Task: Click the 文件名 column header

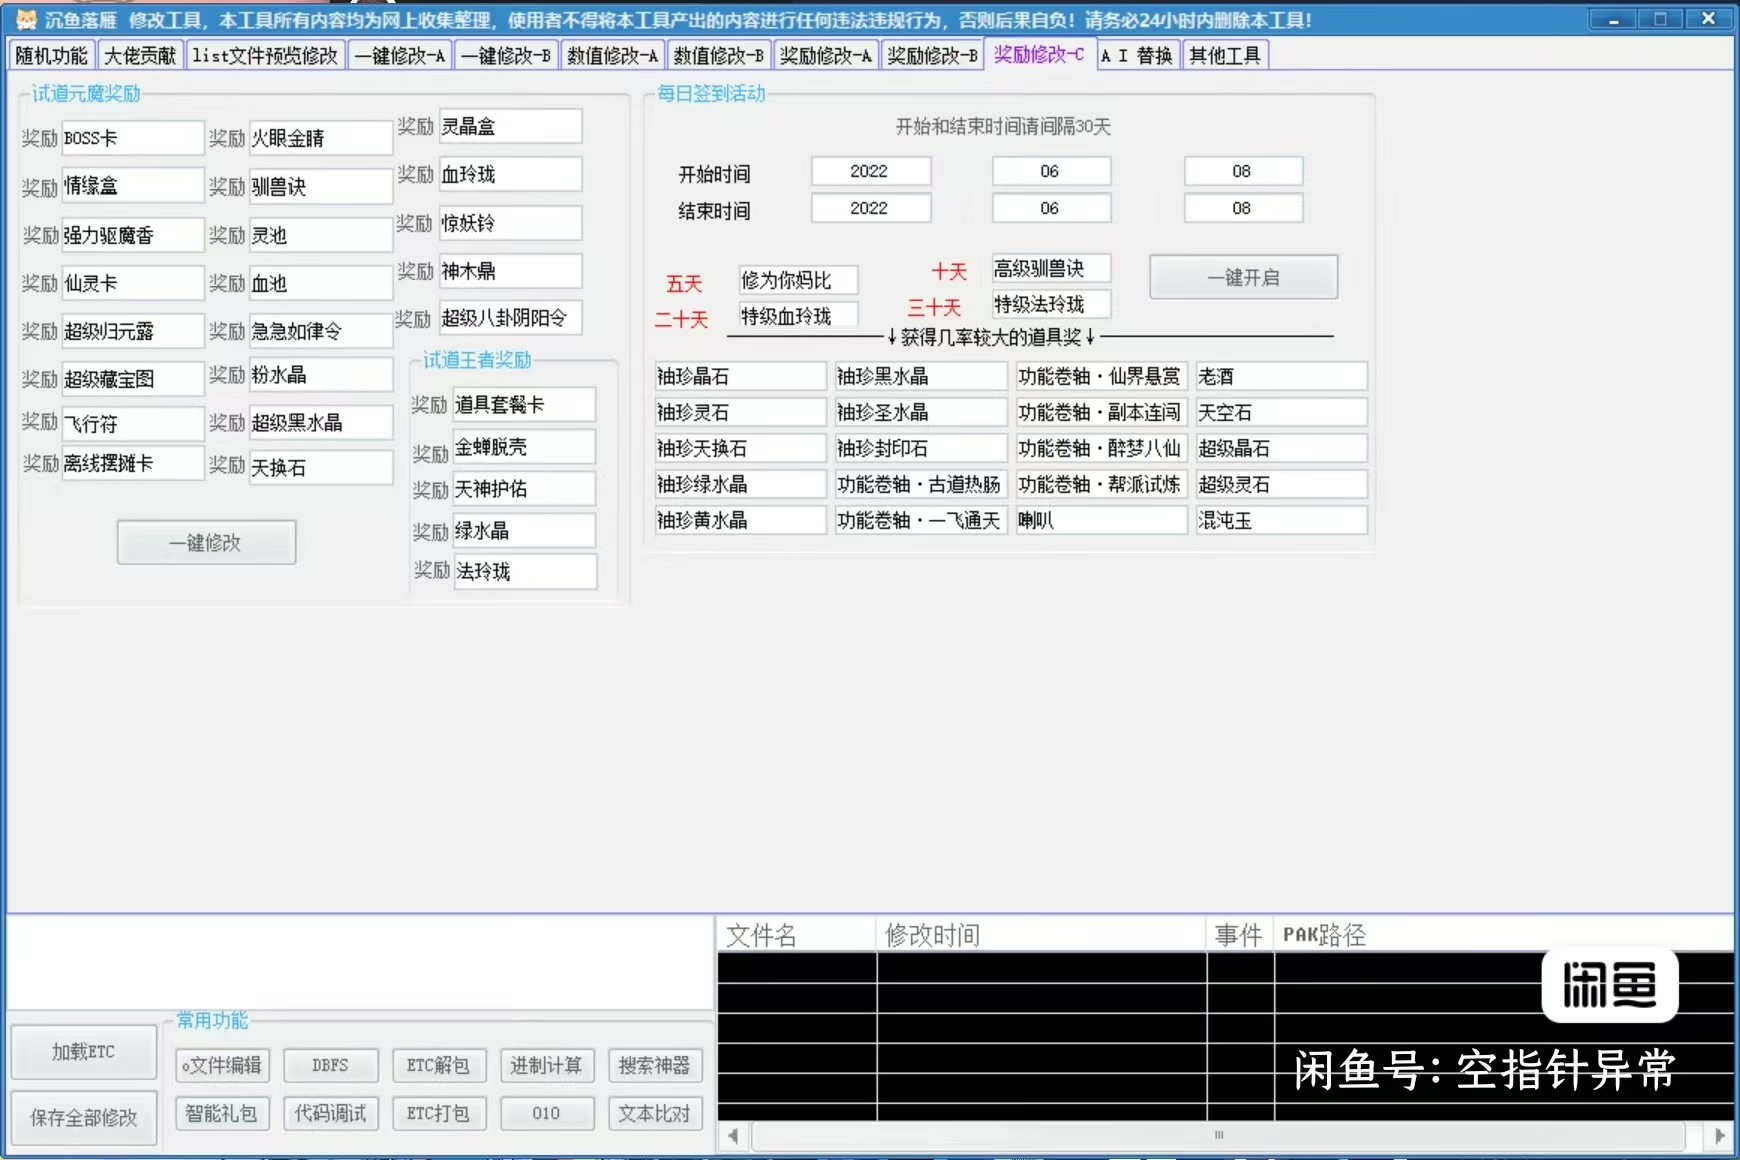Action: [x=797, y=935]
